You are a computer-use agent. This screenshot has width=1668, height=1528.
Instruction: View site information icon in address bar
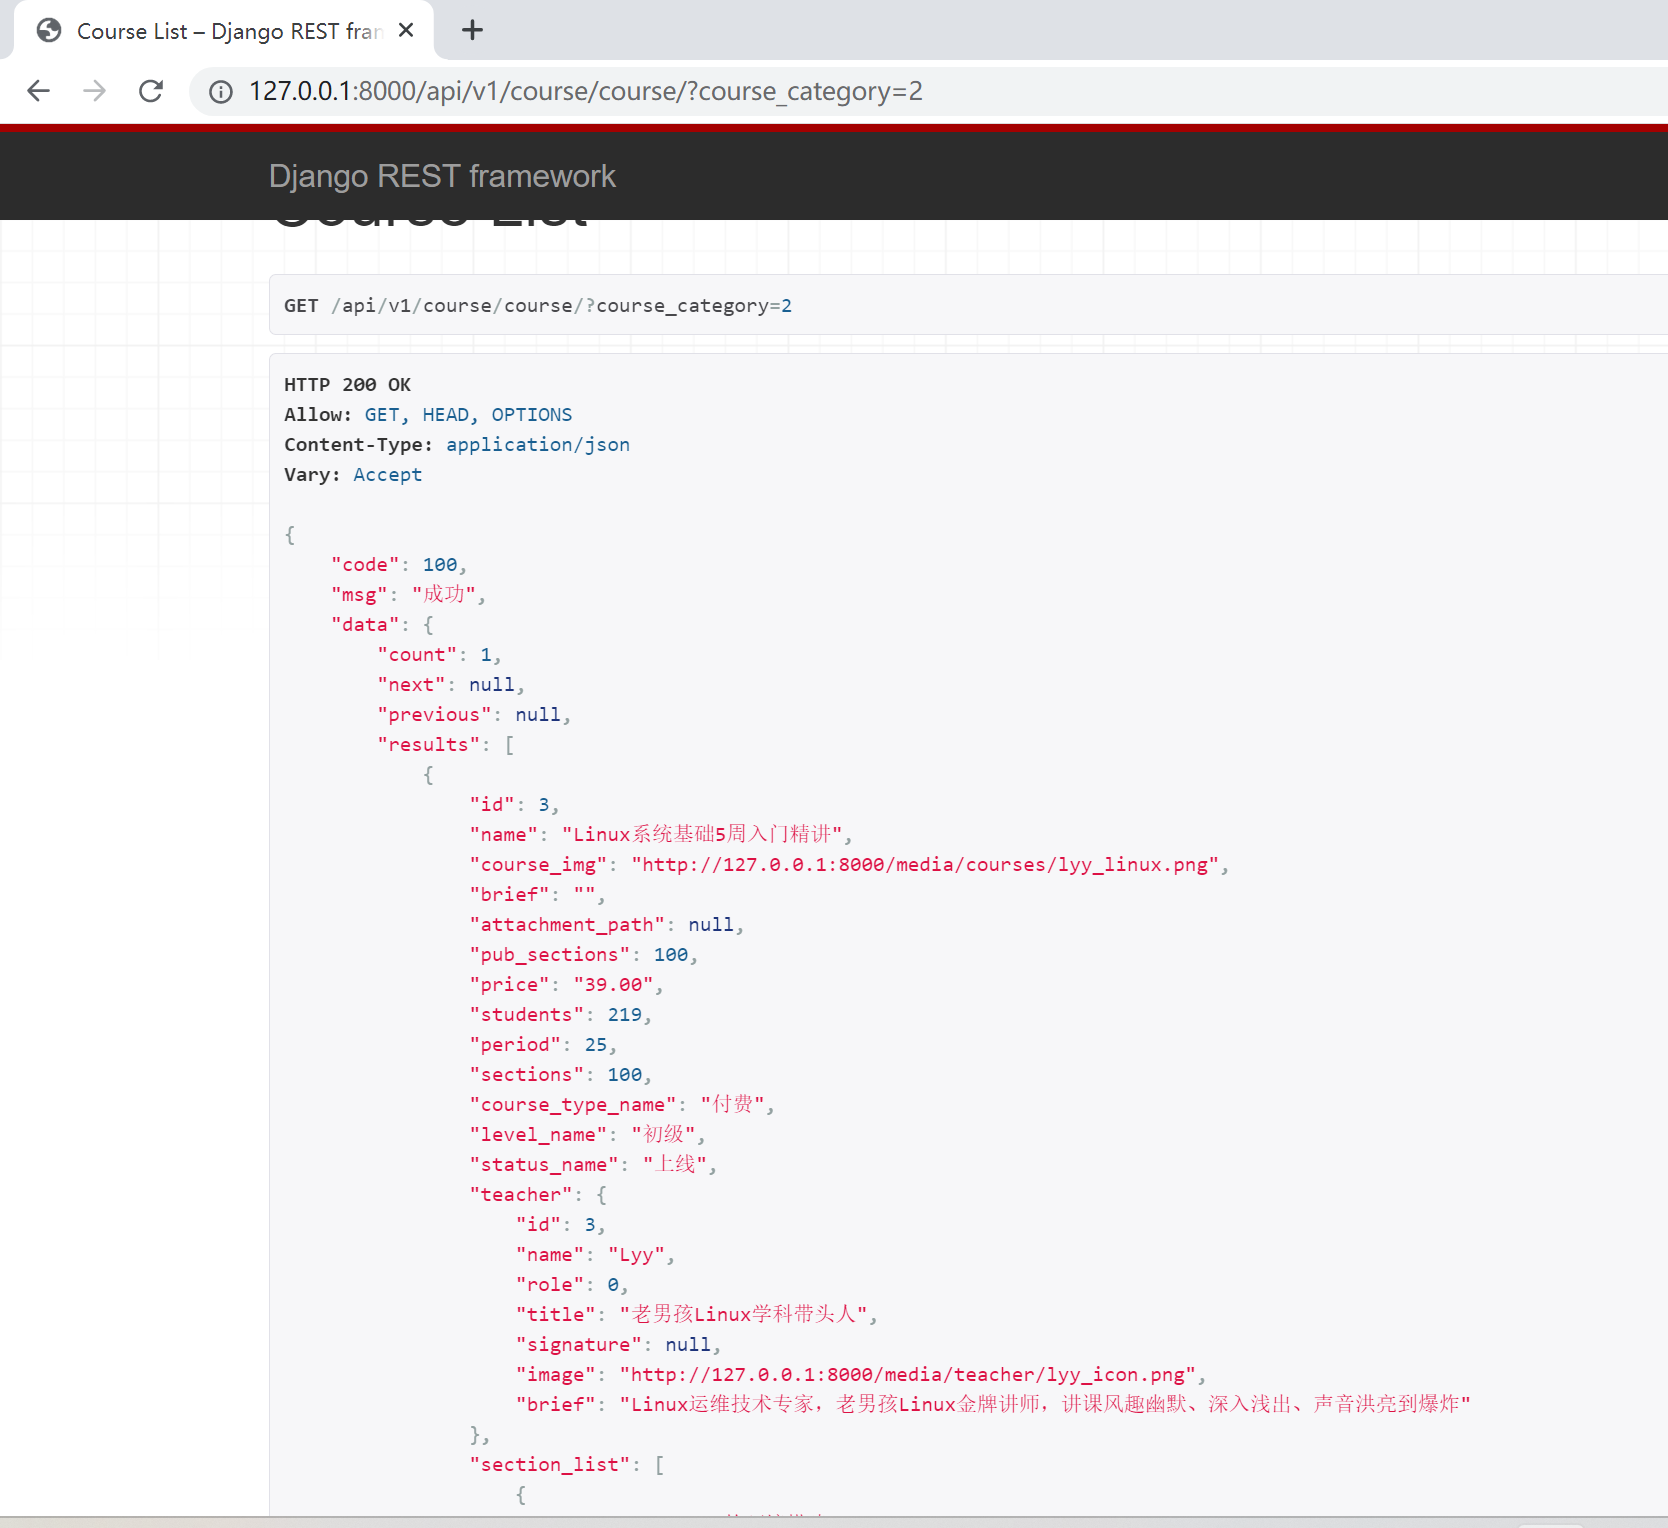coord(220,92)
